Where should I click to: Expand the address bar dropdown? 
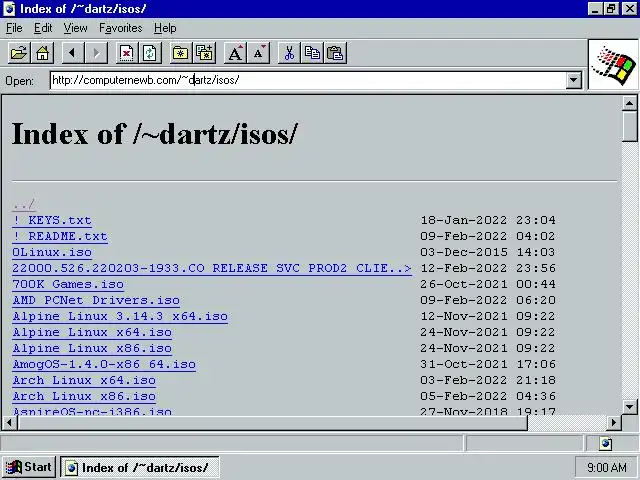click(x=573, y=80)
